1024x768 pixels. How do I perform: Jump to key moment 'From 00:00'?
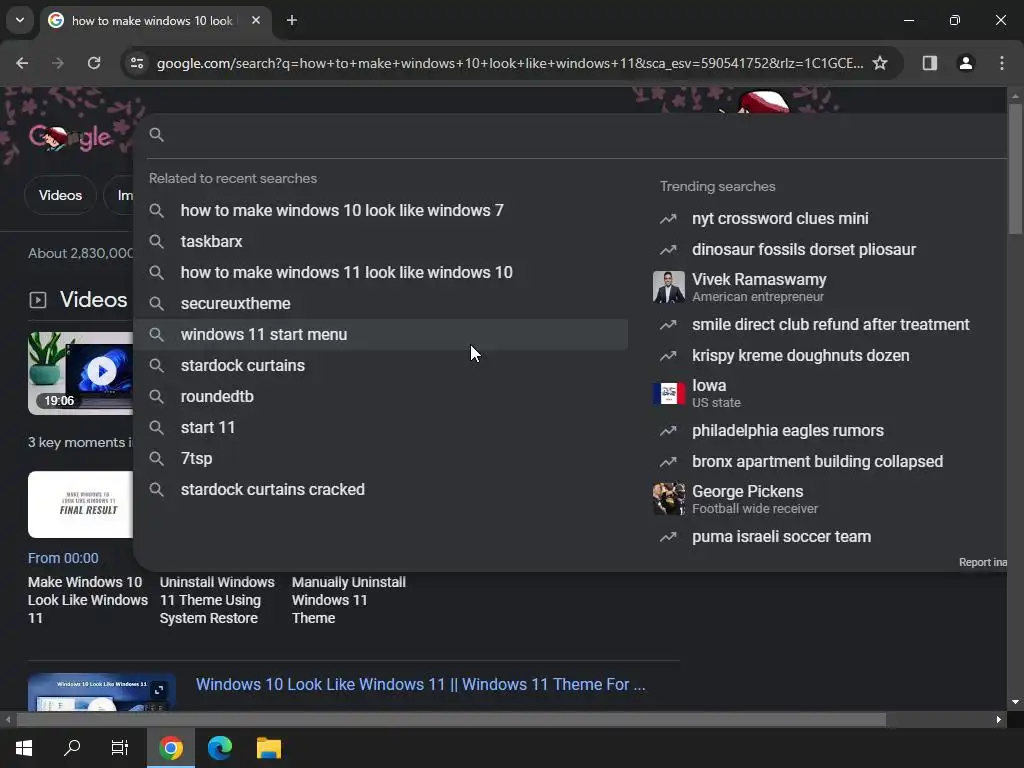point(63,558)
